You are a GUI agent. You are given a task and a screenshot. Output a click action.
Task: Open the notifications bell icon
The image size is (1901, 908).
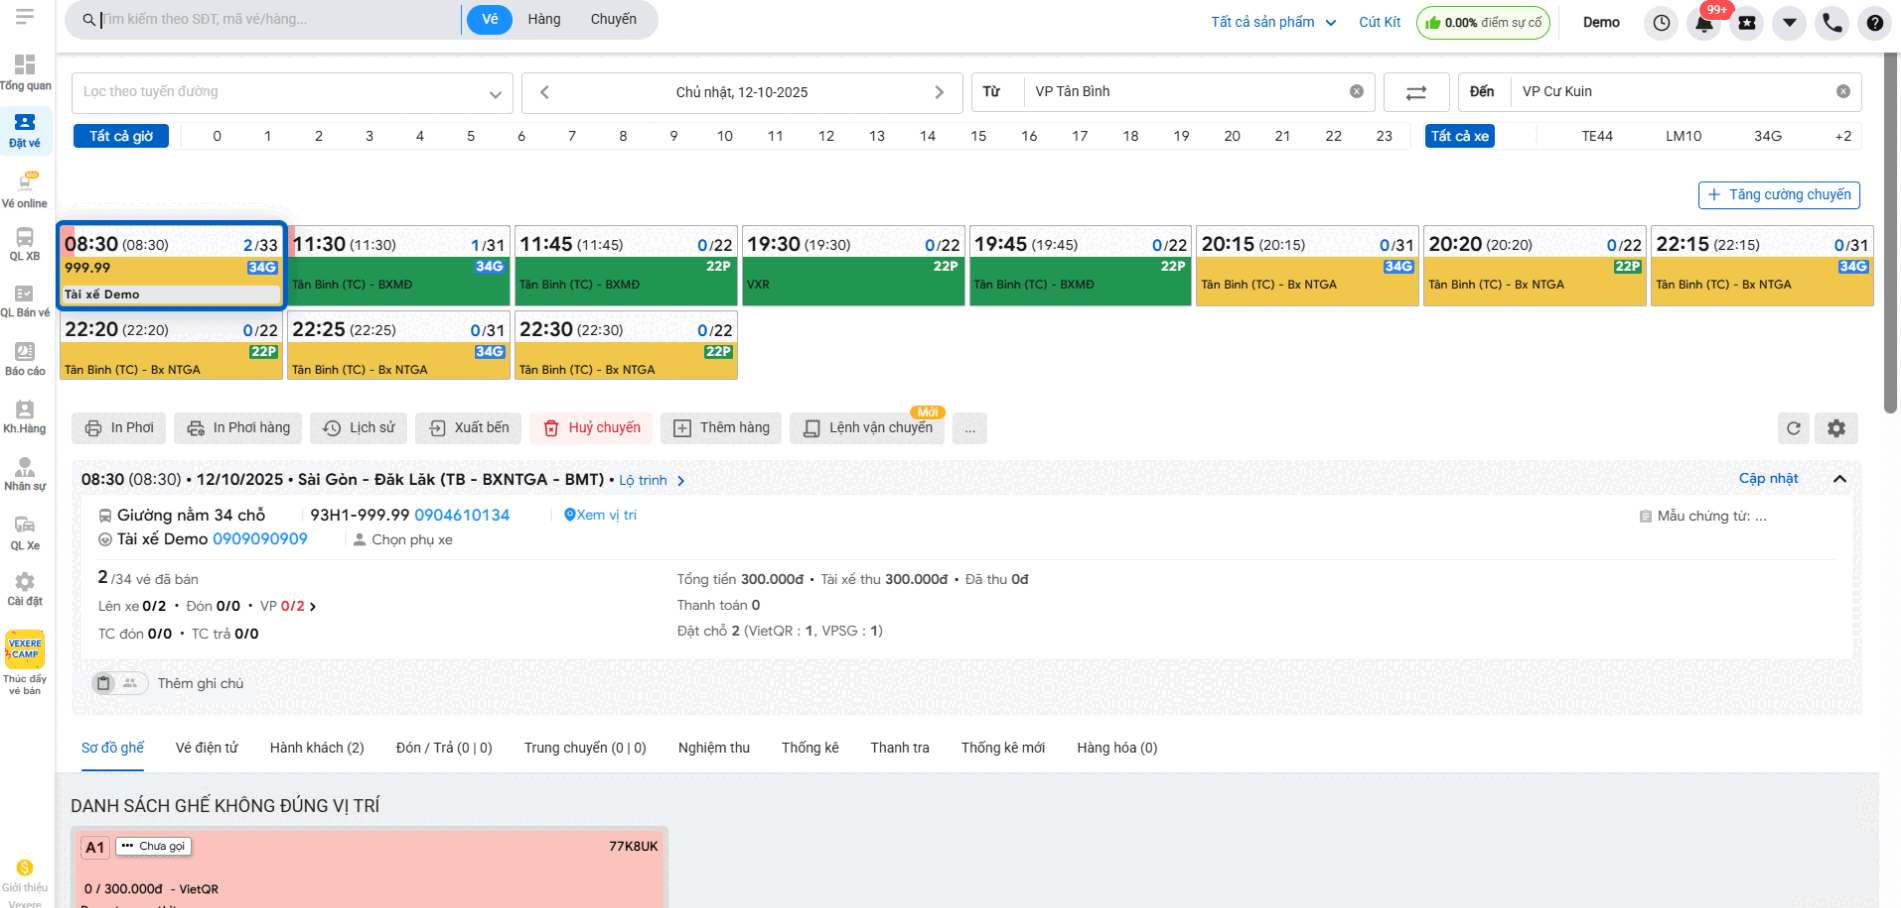[x=1704, y=23]
